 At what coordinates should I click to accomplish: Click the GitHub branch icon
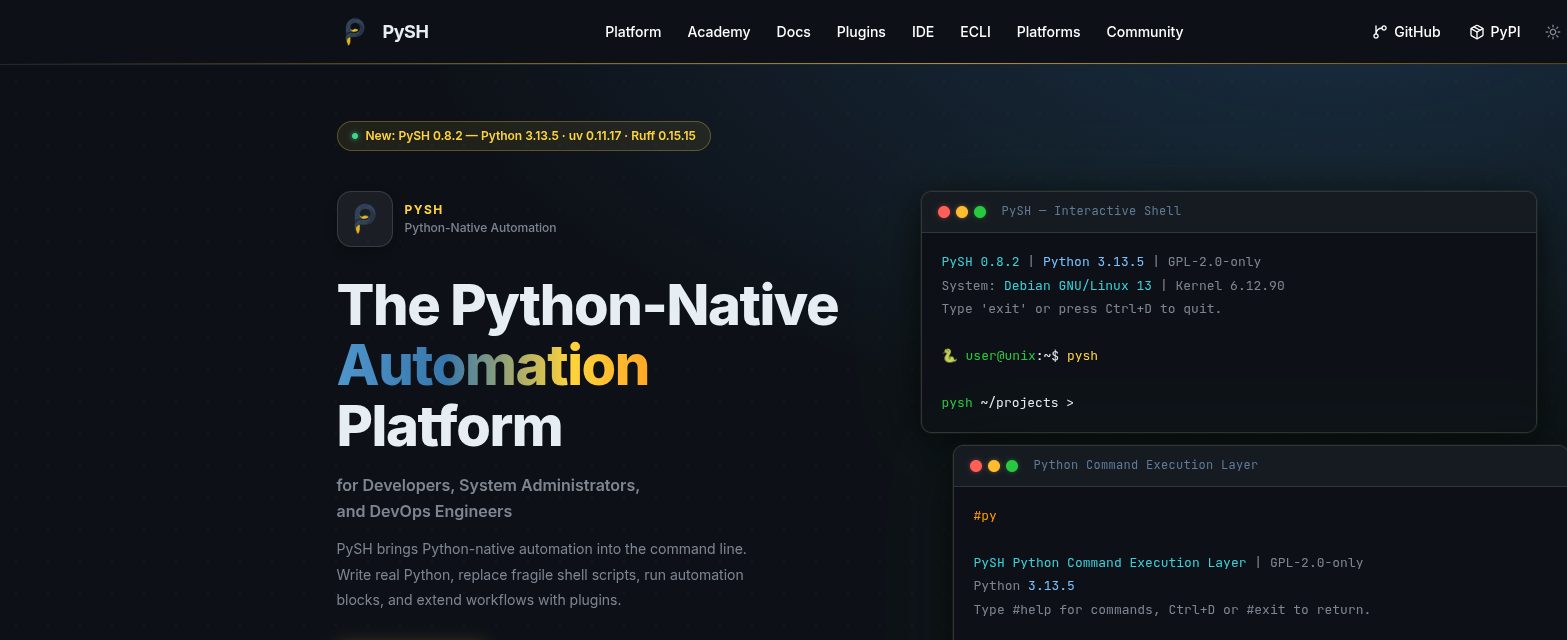click(1379, 32)
